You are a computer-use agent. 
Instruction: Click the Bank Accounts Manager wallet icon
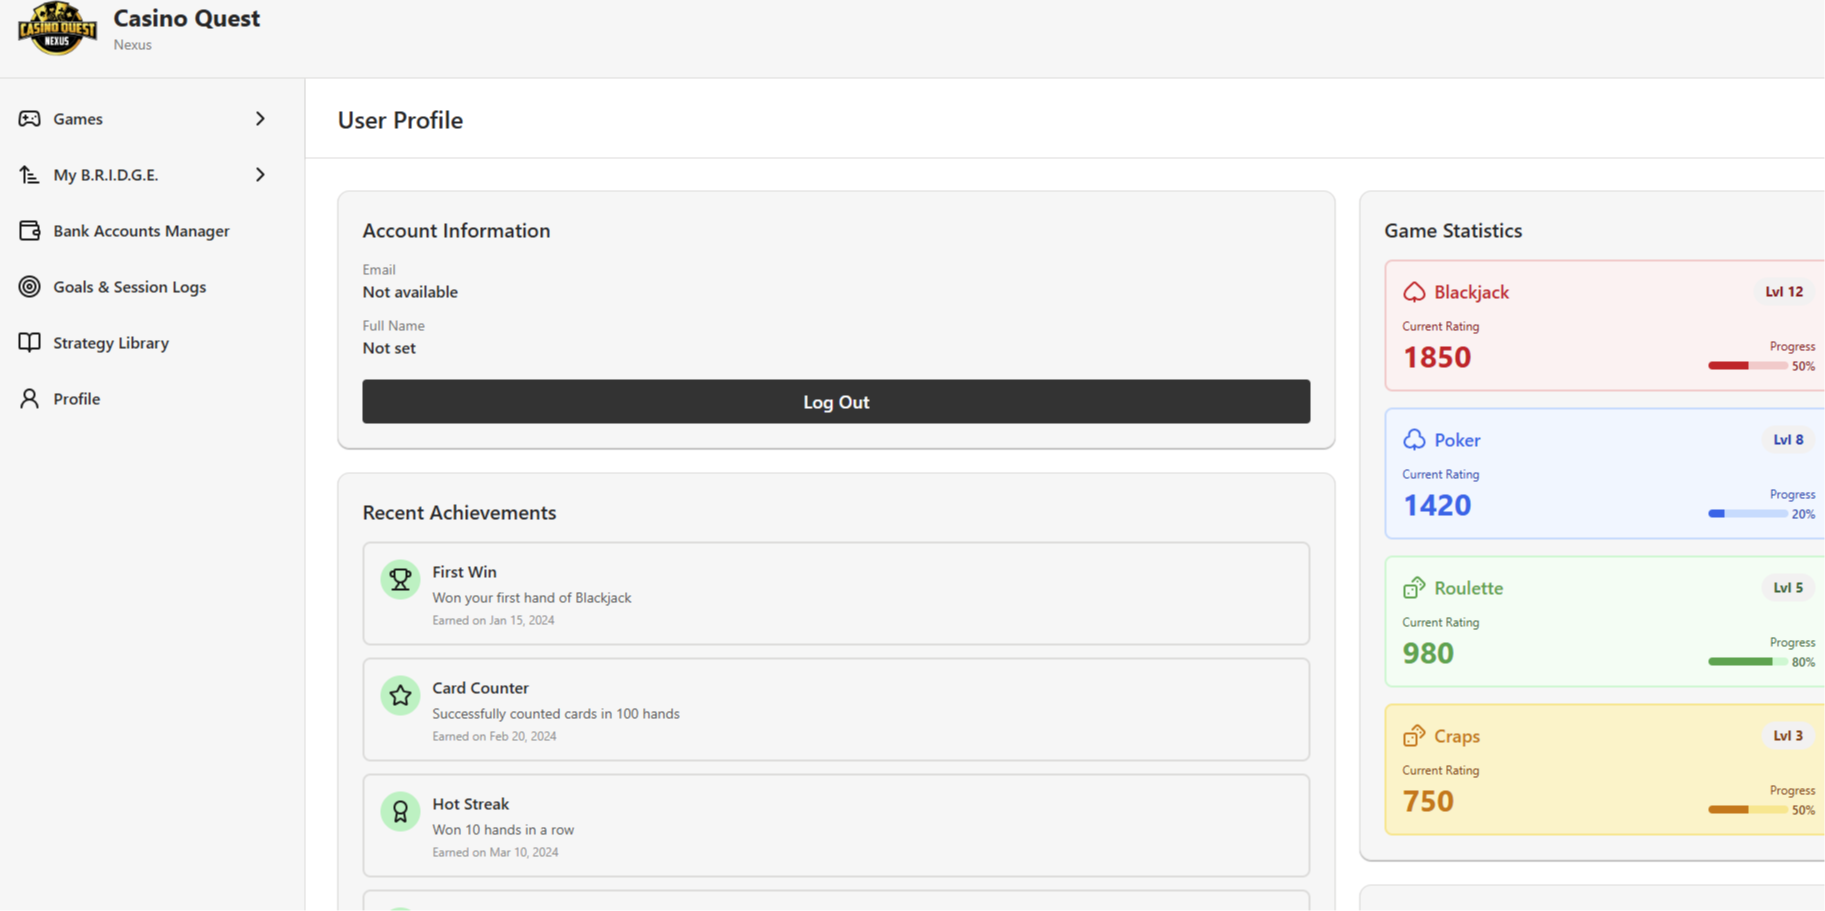pos(30,231)
